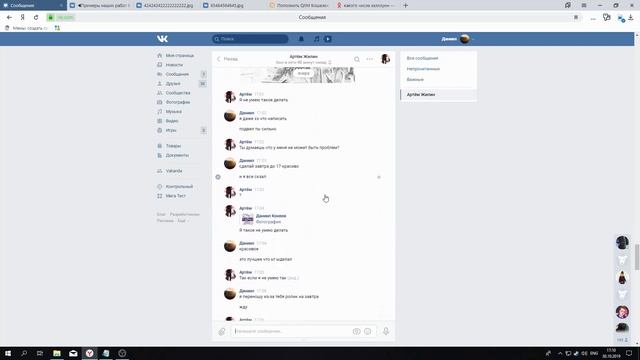The height and width of the screenshot is (360, 640).
Task: Click the voice message microphone icon
Action: coord(386,331)
